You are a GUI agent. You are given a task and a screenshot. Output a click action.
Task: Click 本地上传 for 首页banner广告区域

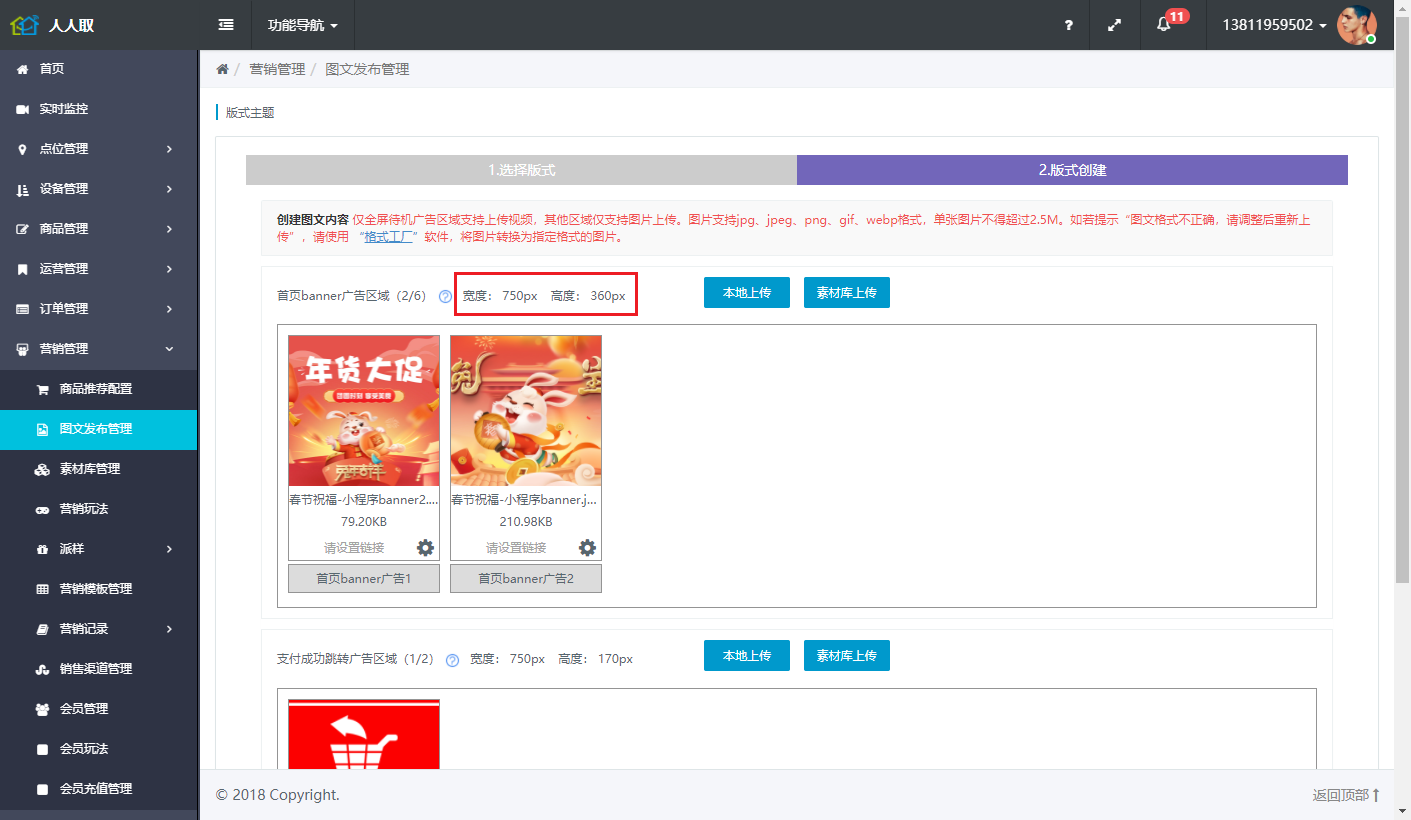(747, 293)
